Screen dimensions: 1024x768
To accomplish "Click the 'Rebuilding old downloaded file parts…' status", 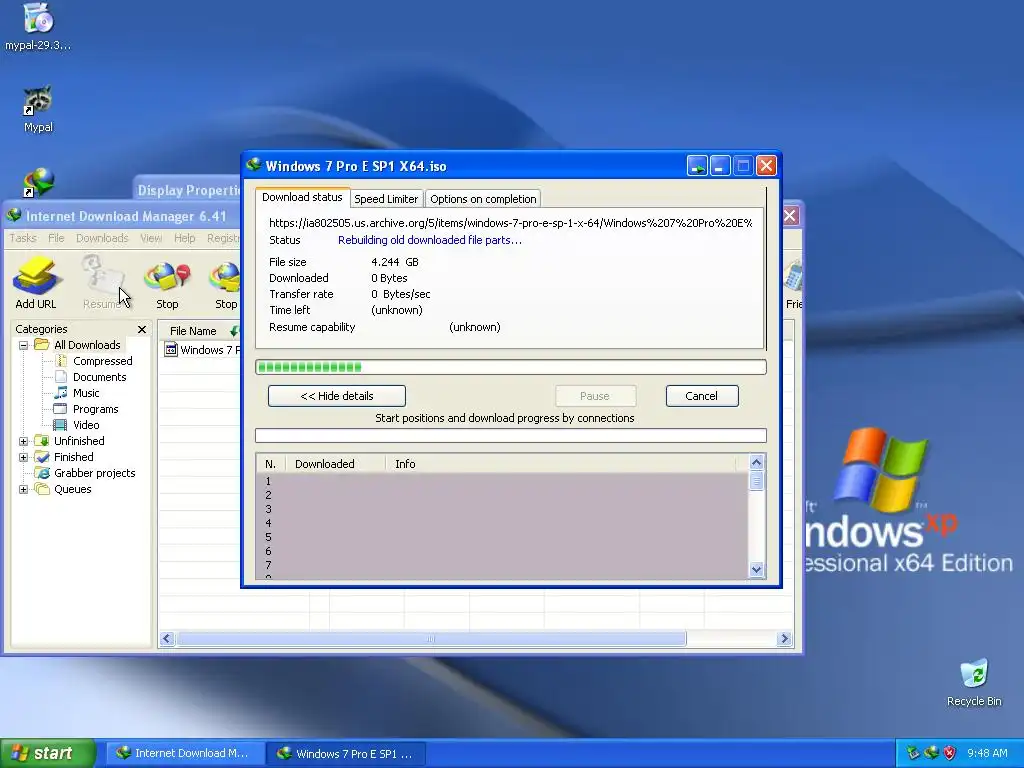I will pyautogui.click(x=430, y=240).
